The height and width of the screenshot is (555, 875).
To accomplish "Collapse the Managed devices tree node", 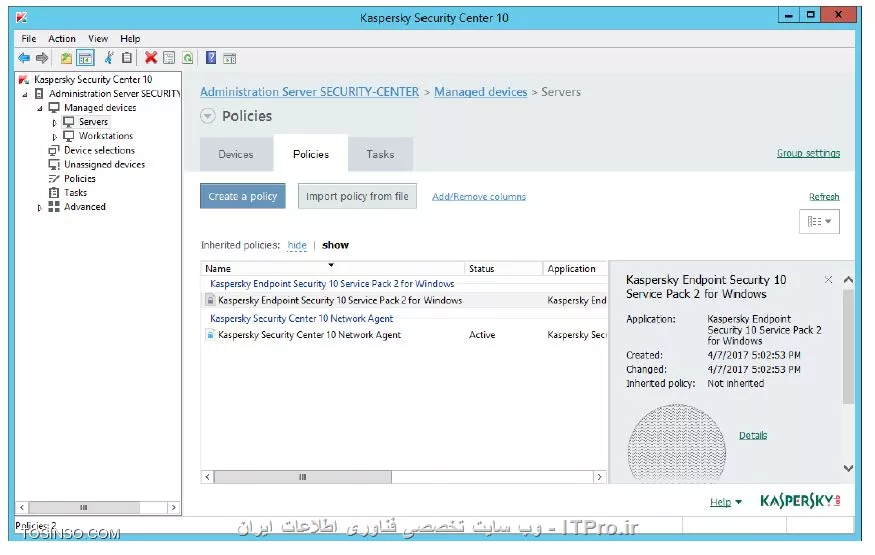I will 40,108.
